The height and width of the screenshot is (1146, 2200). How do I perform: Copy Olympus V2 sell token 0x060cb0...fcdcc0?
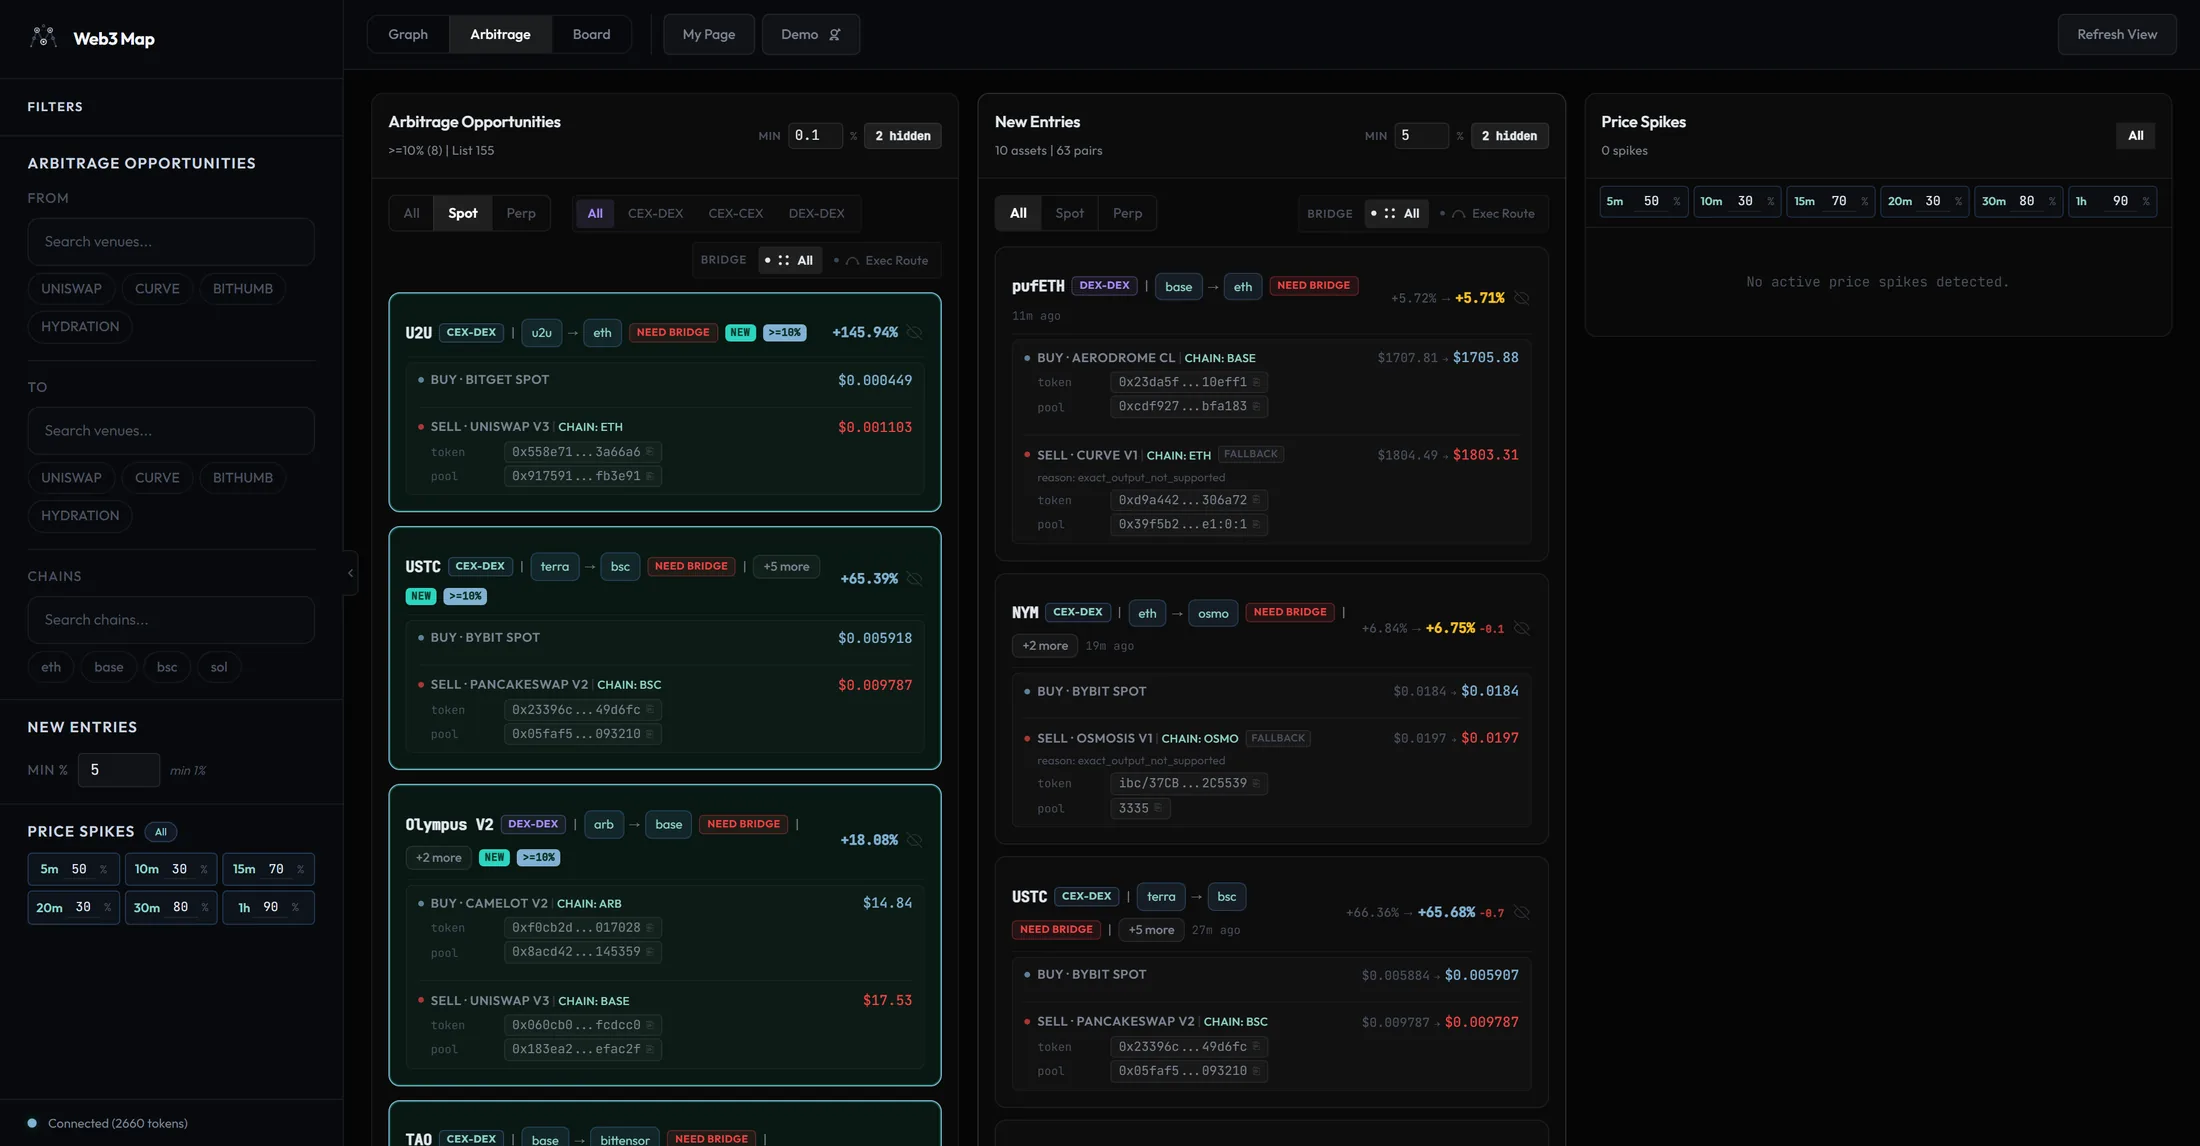coord(649,1025)
